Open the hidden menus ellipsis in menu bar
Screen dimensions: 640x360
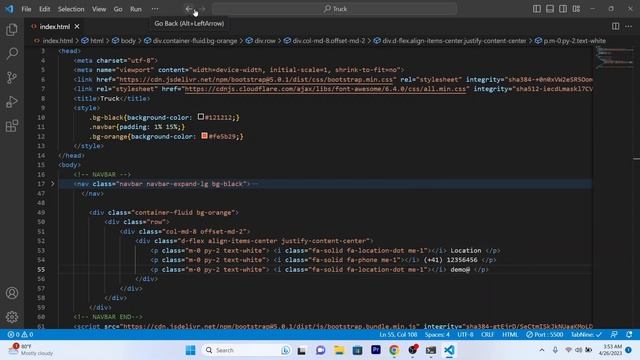pos(155,9)
